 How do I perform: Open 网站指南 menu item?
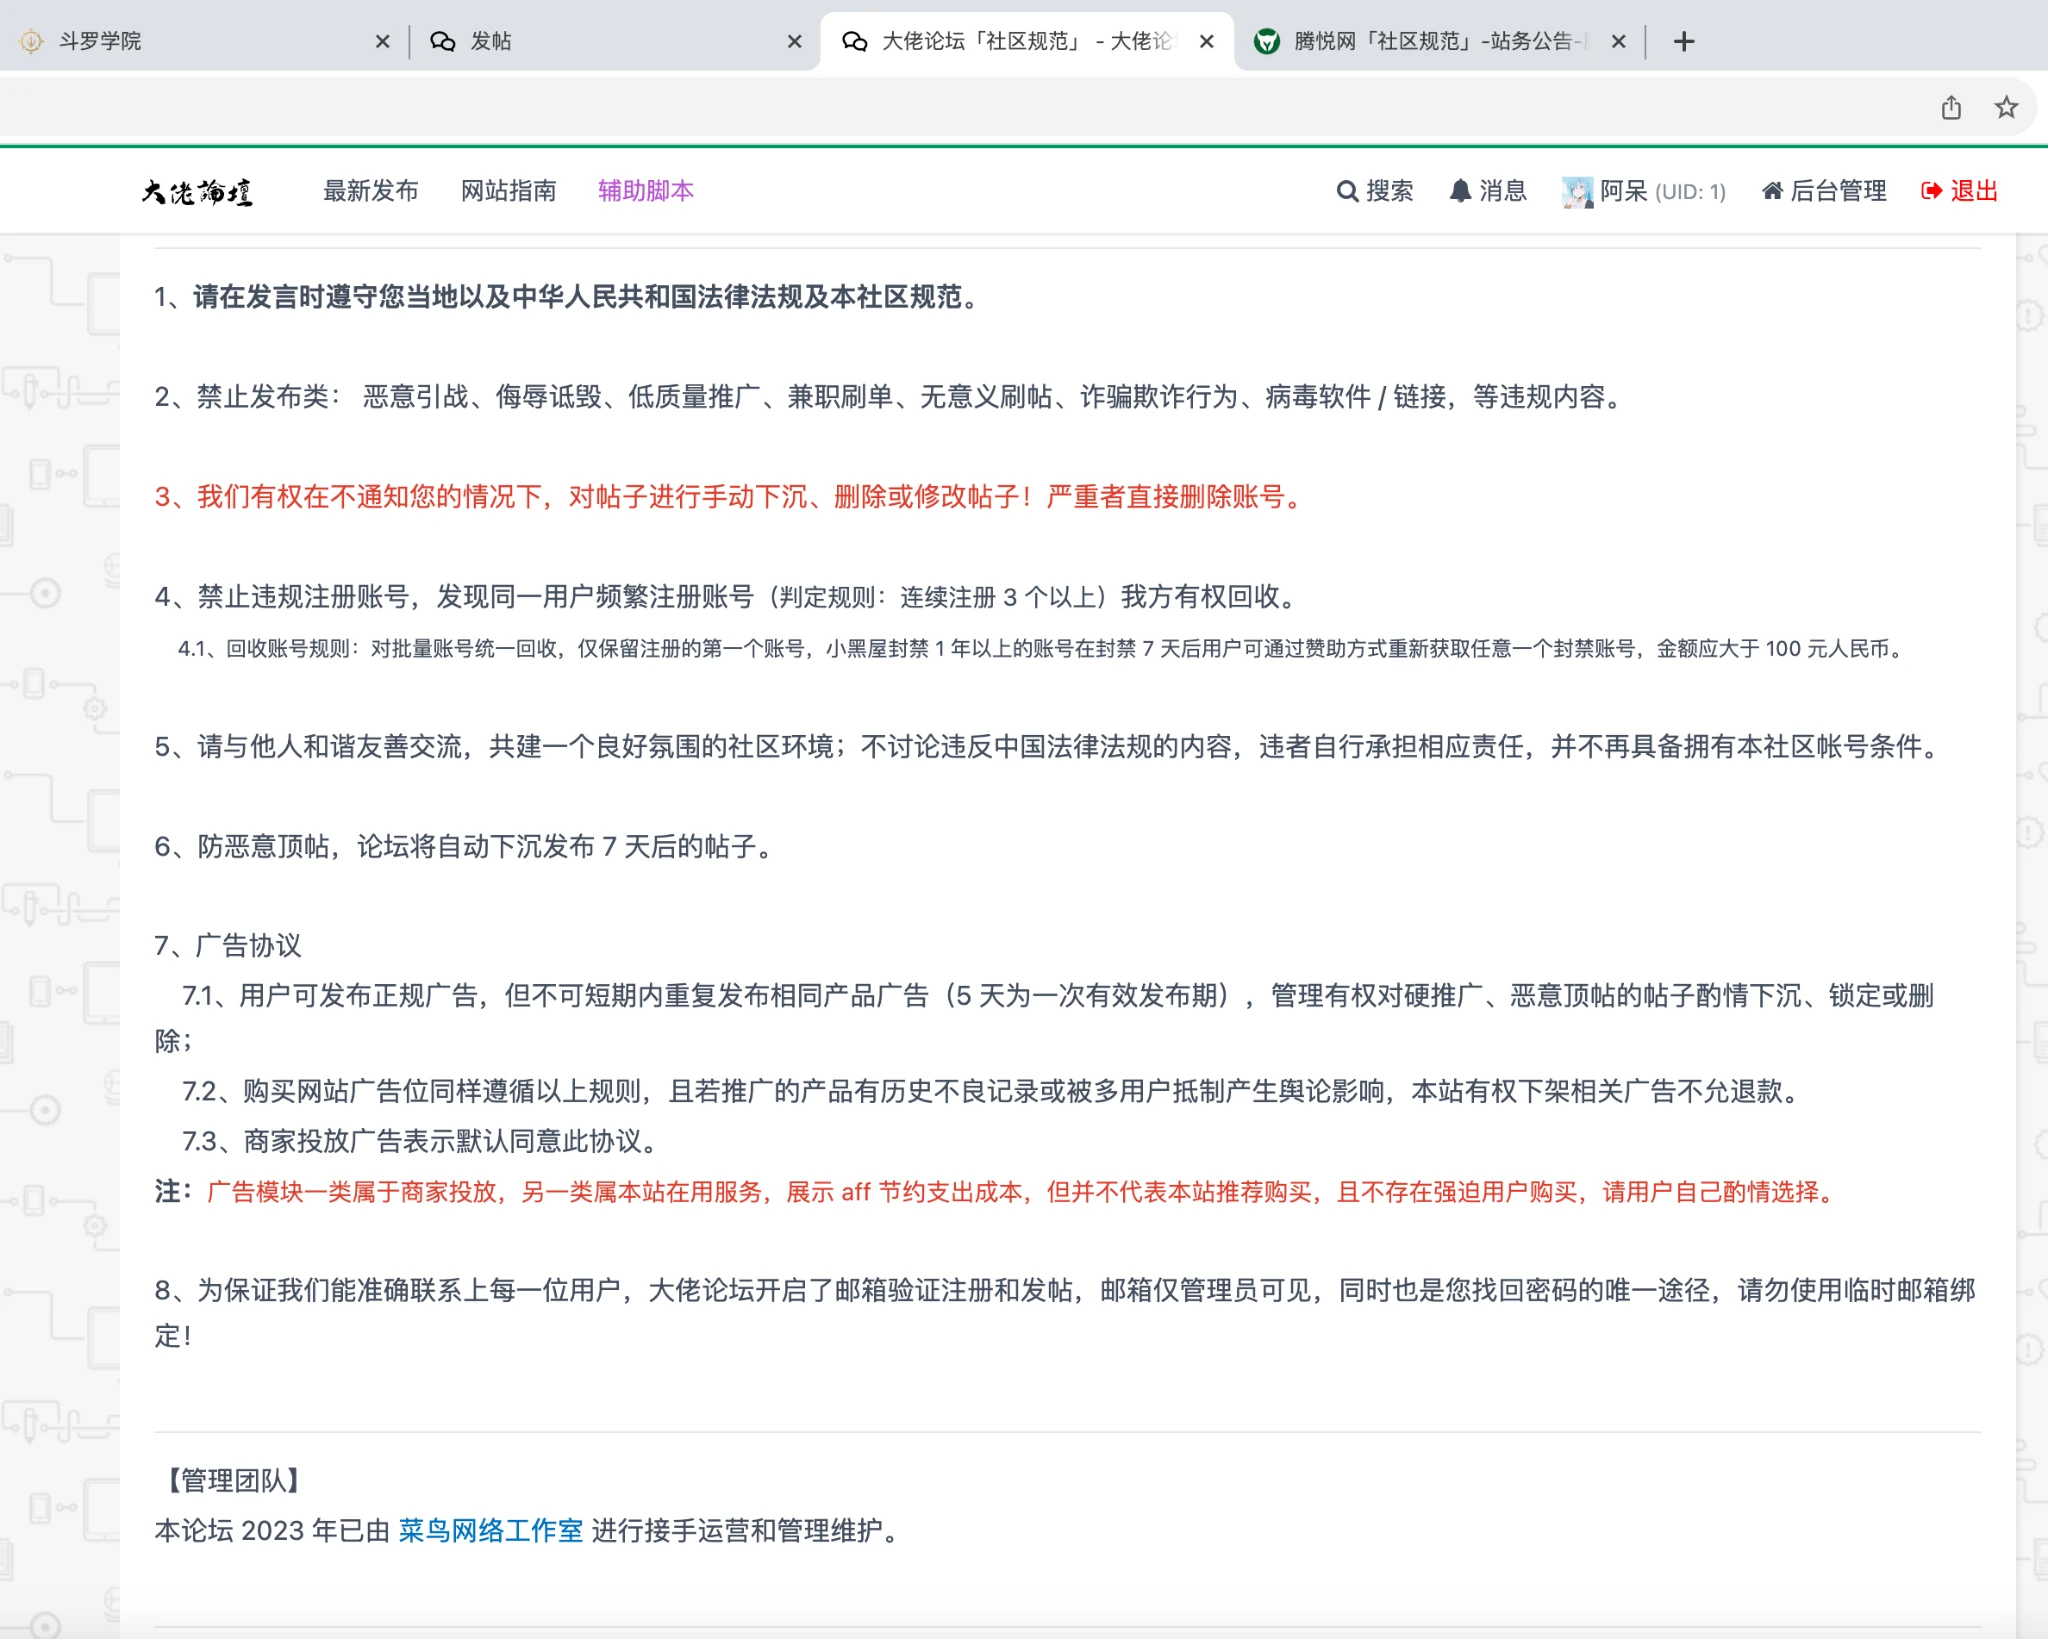508,191
